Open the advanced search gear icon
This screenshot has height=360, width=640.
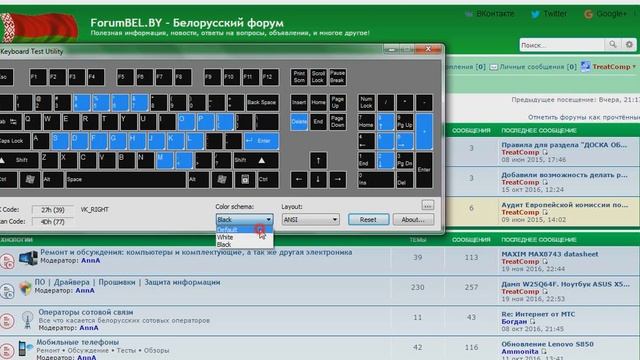(629, 44)
